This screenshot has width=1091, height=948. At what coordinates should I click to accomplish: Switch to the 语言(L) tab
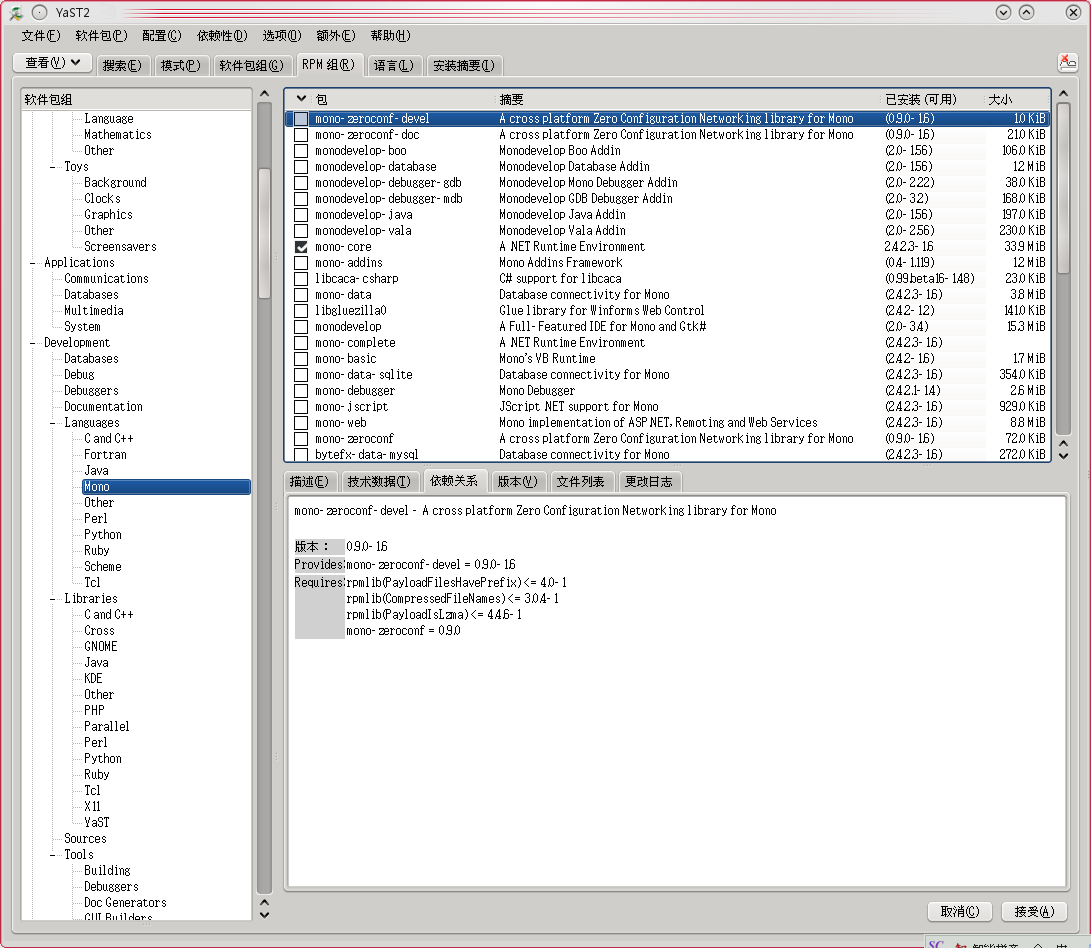pos(394,65)
